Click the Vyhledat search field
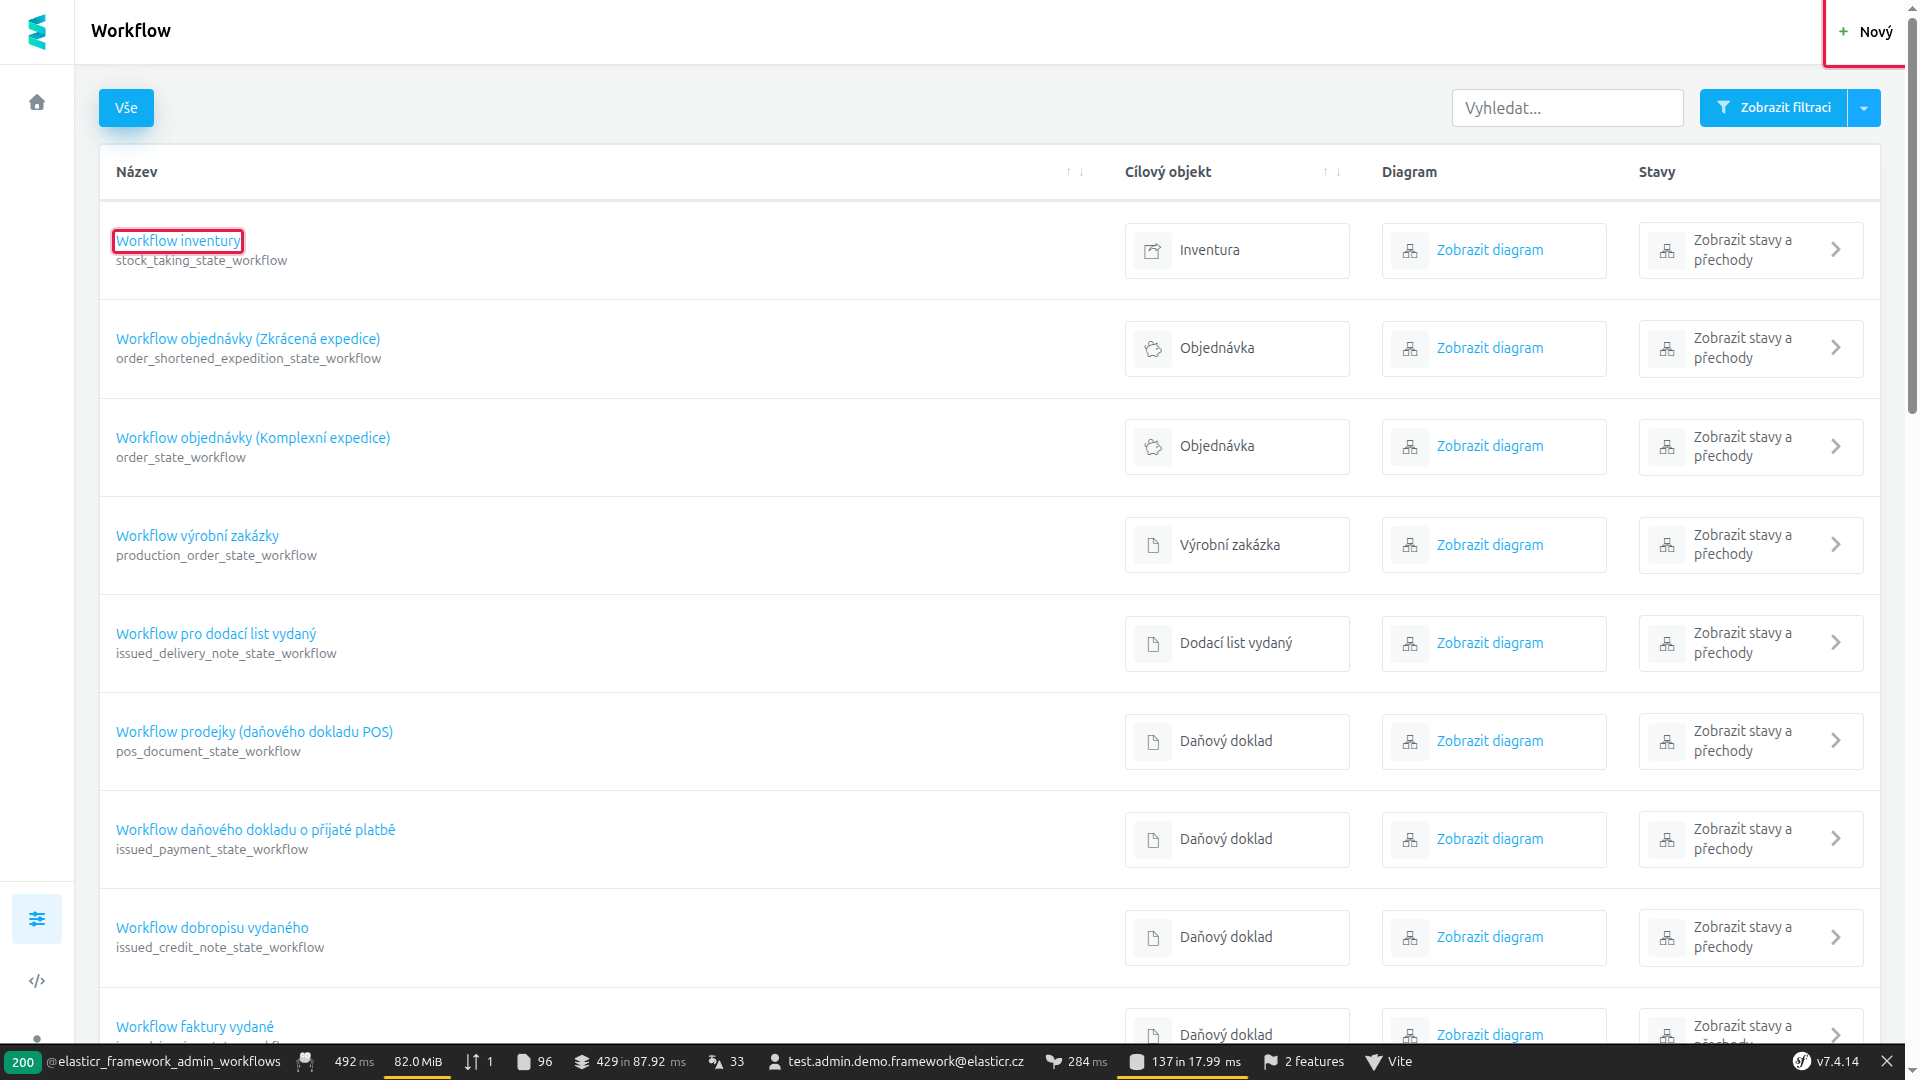The width and height of the screenshot is (1920, 1080). [1567, 108]
